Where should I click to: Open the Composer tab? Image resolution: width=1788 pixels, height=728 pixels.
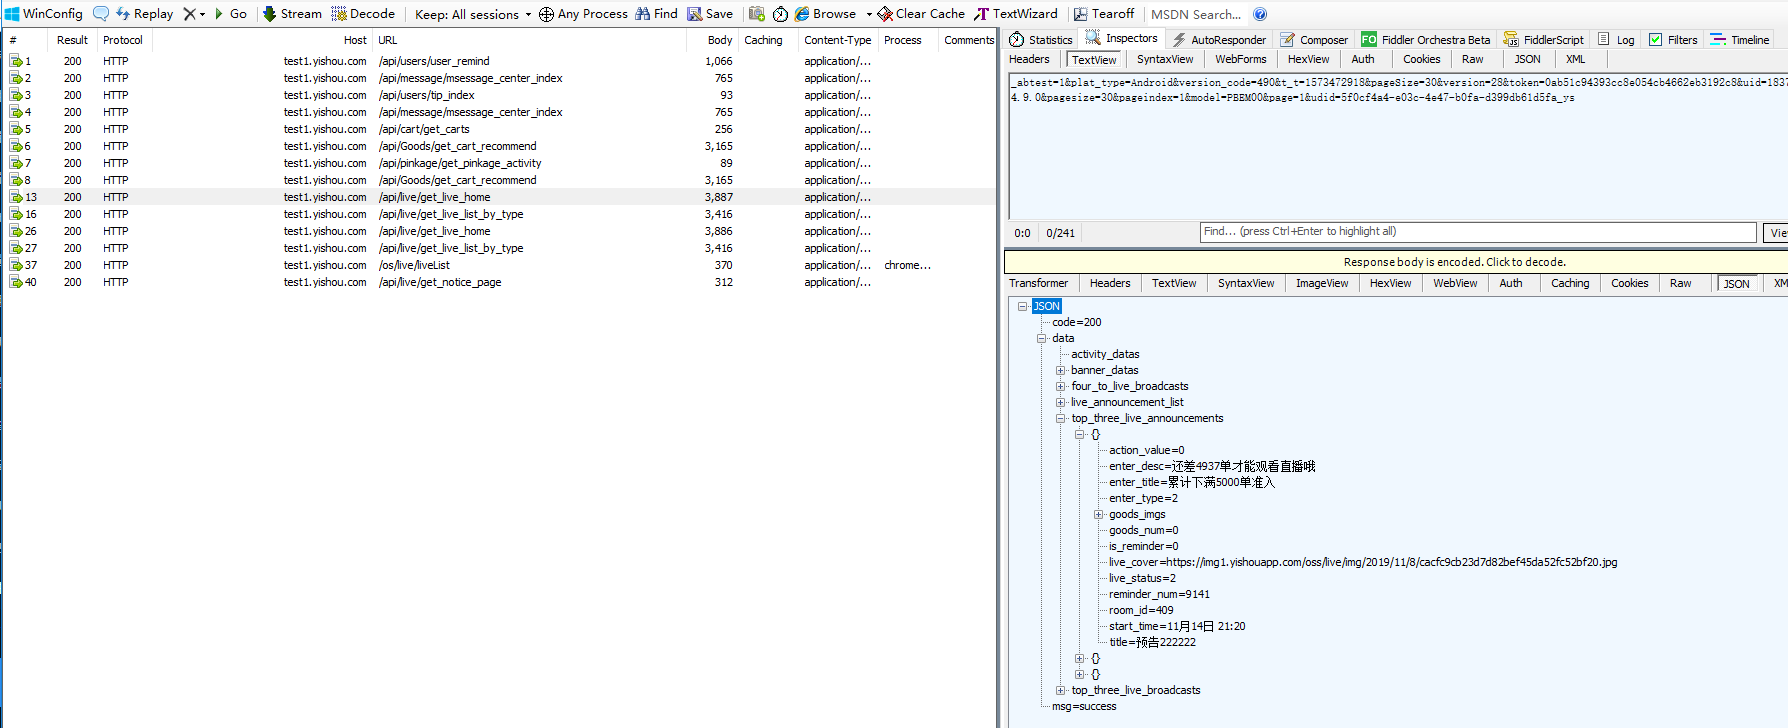(x=1314, y=40)
